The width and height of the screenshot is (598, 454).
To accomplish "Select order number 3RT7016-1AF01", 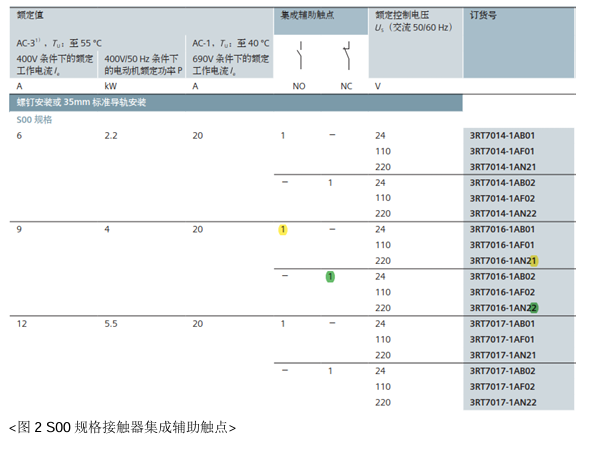I will tap(502, 245).
